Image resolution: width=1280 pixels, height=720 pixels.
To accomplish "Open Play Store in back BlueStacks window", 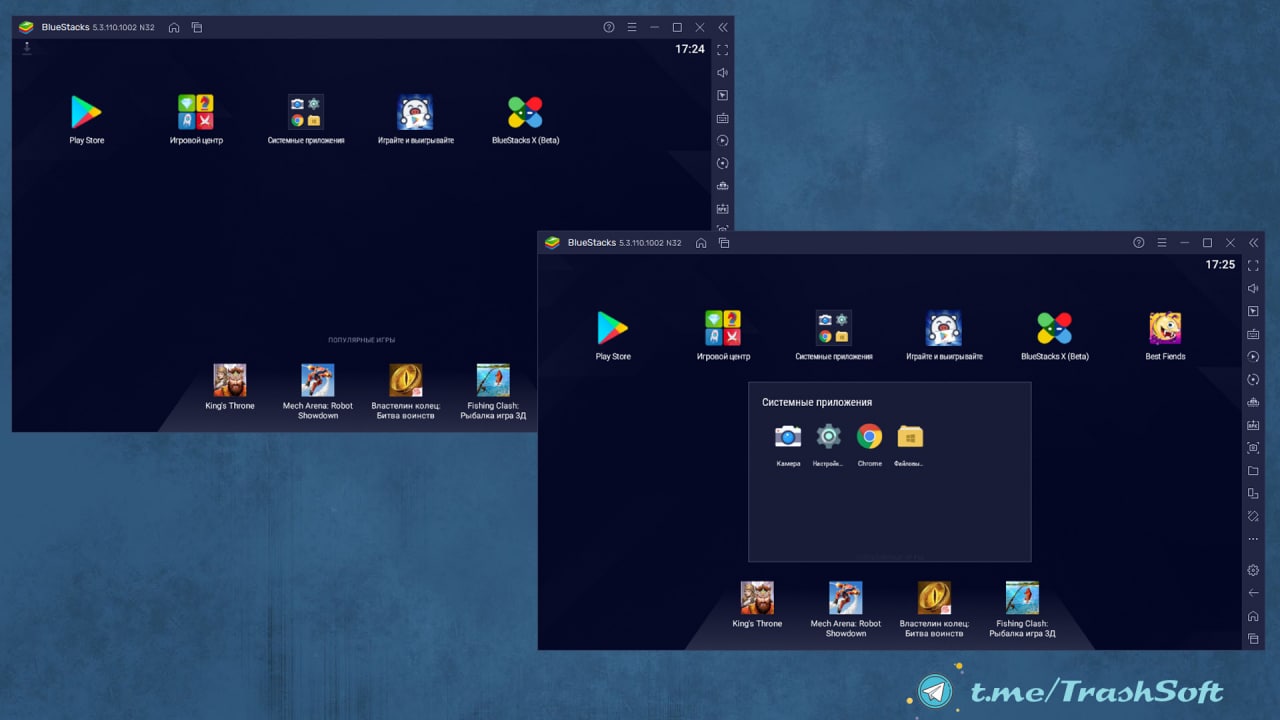I will 86,112.
